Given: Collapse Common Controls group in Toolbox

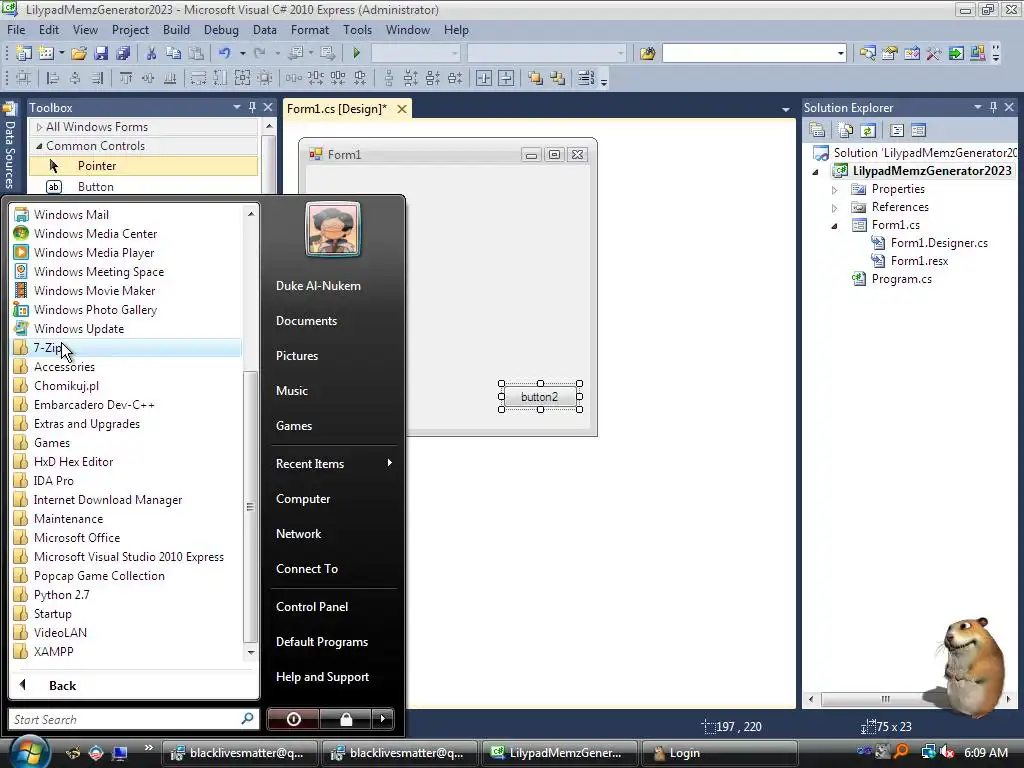Looking at the screenshot, I should pyautogui.click(x=39, y=146).
